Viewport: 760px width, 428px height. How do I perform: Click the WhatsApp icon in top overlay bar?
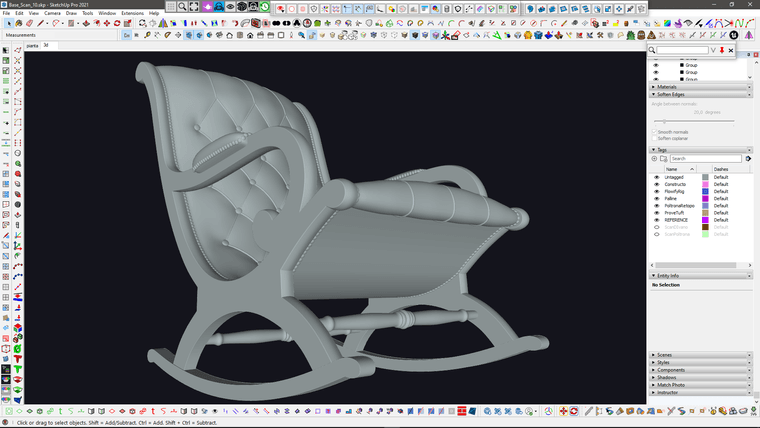tap(265, 7)
